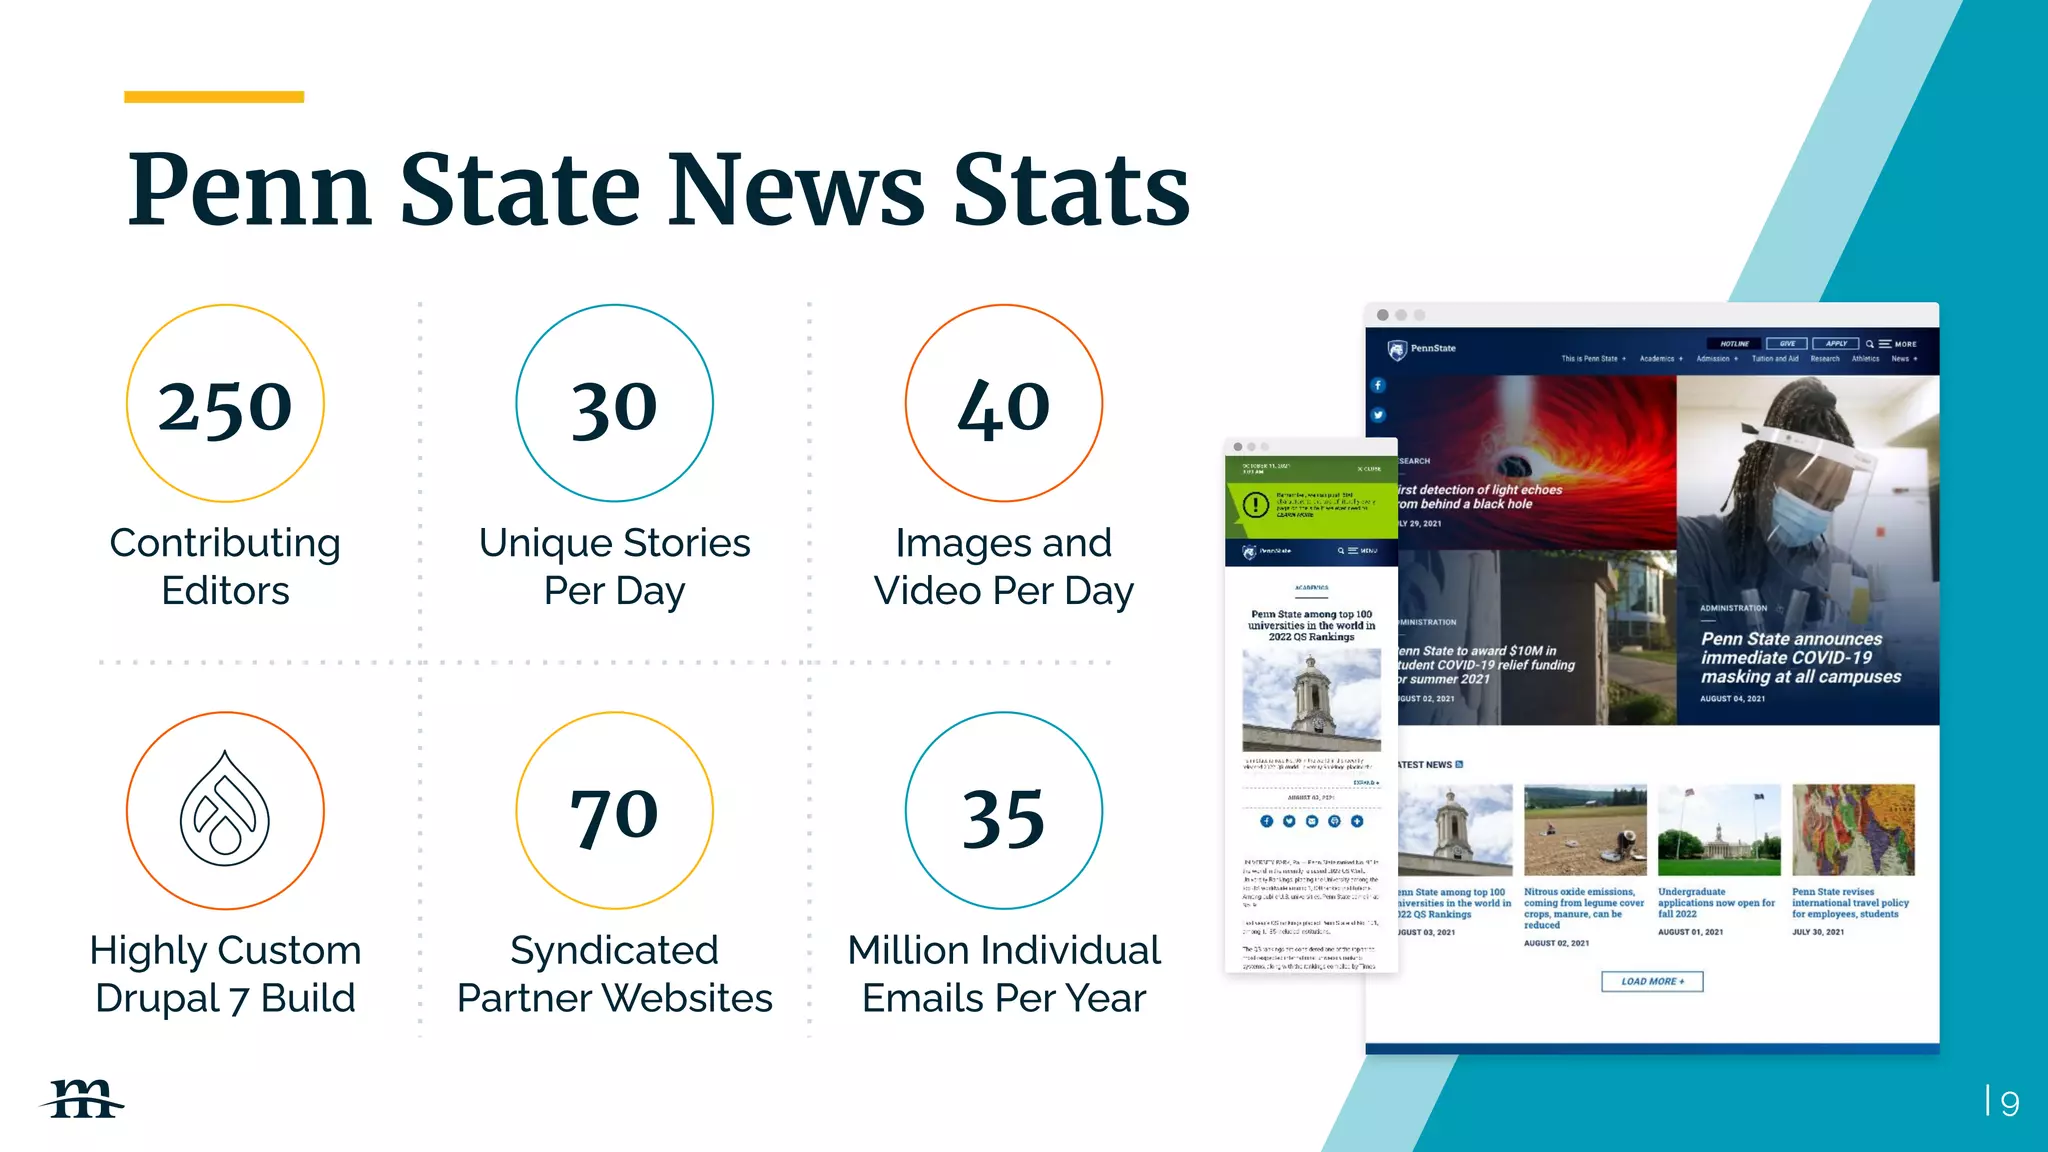Click farm field news thumbnail
This screenshot has height=1152, width=2048.
(1585, 830)
